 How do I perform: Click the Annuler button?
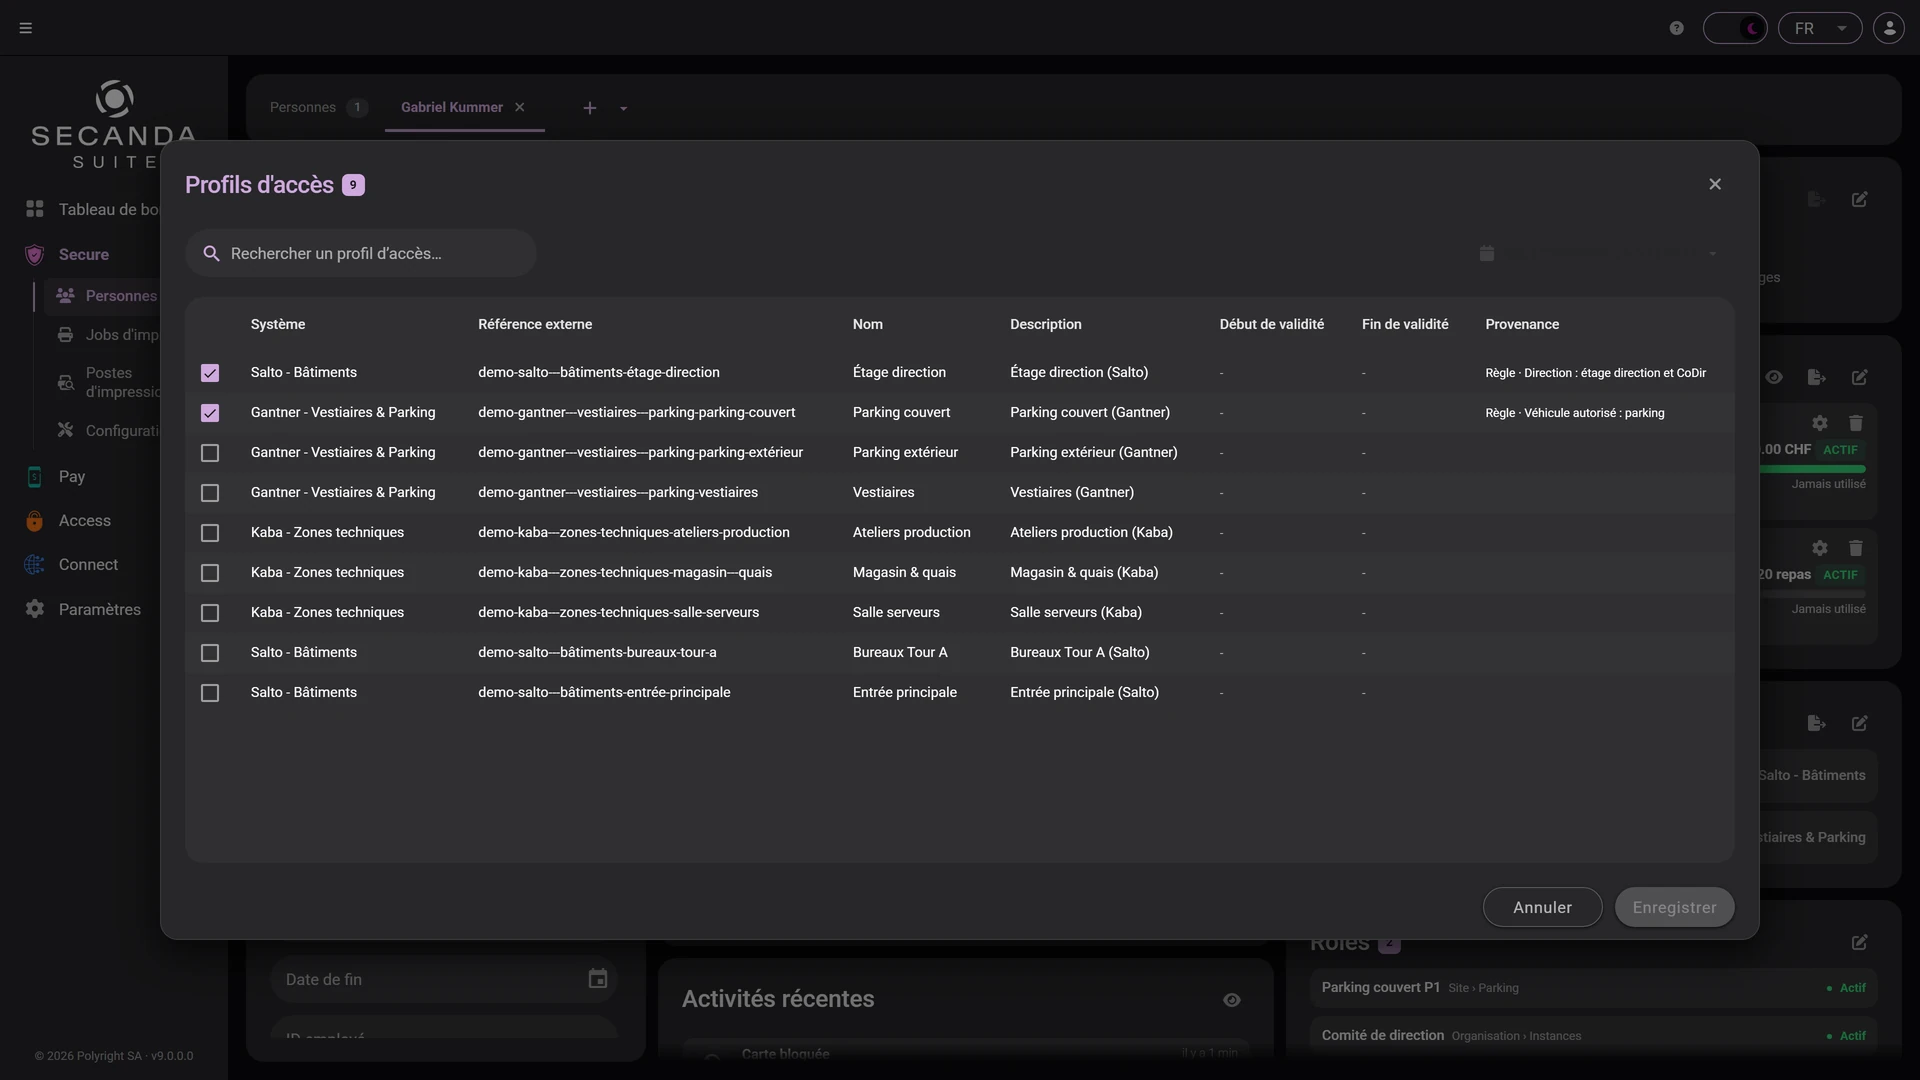(1542, 907)
